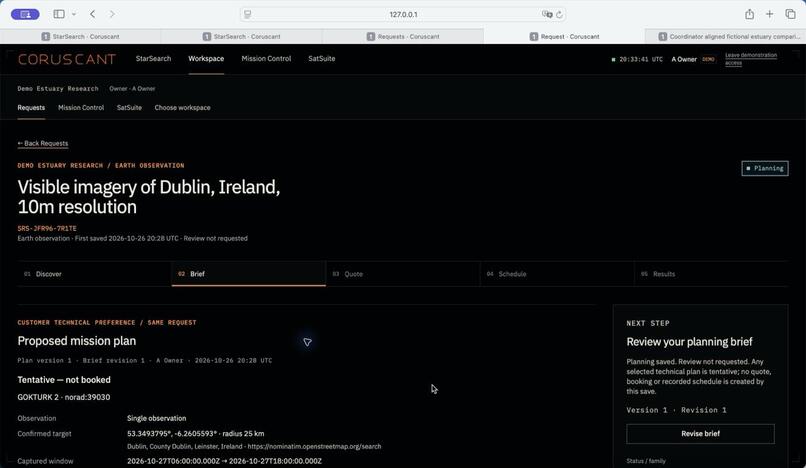This screenshot has width=806, height=468.
Task: Open the sidebar options dropdown arrow
Action: pos(74,14)
